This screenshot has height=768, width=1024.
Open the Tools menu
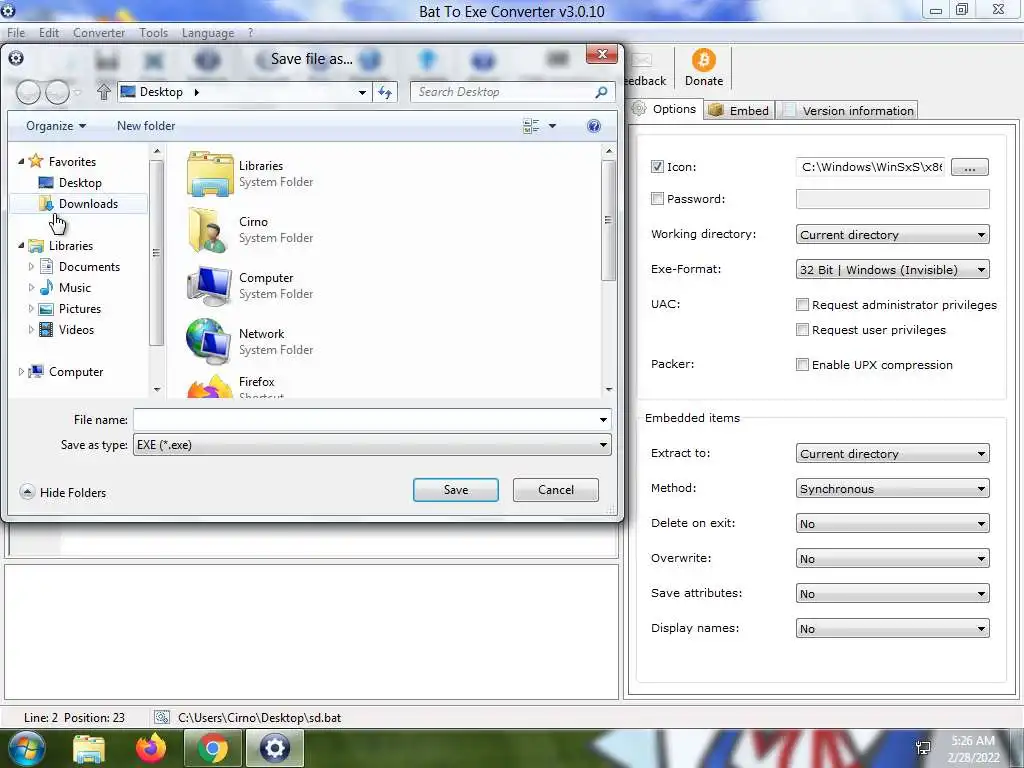153,33
